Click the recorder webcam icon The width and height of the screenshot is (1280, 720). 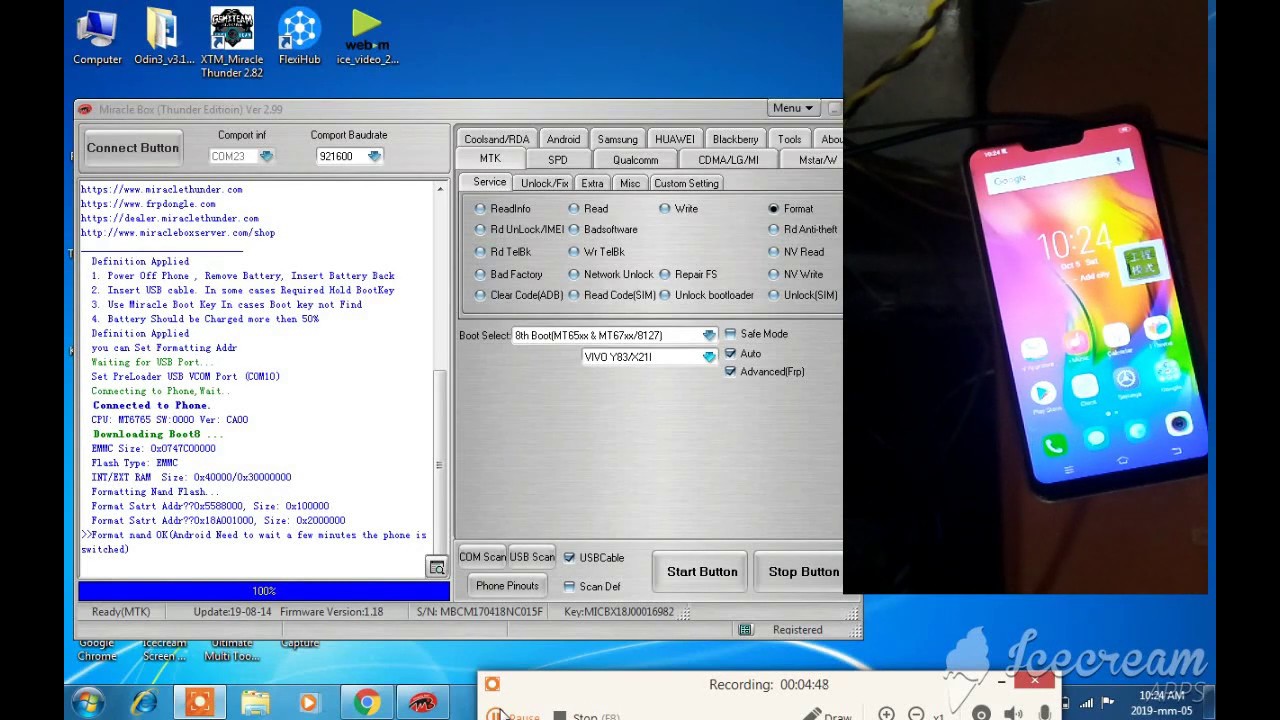(x=981, y=713)
